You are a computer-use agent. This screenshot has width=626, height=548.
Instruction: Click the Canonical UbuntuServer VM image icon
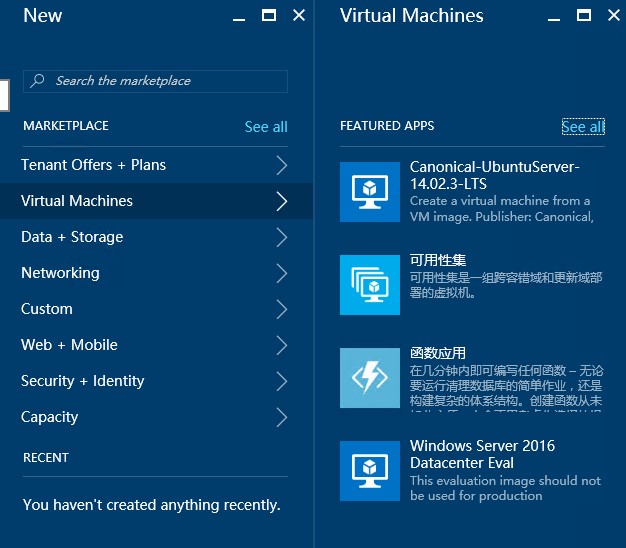[x=370, y=192]
